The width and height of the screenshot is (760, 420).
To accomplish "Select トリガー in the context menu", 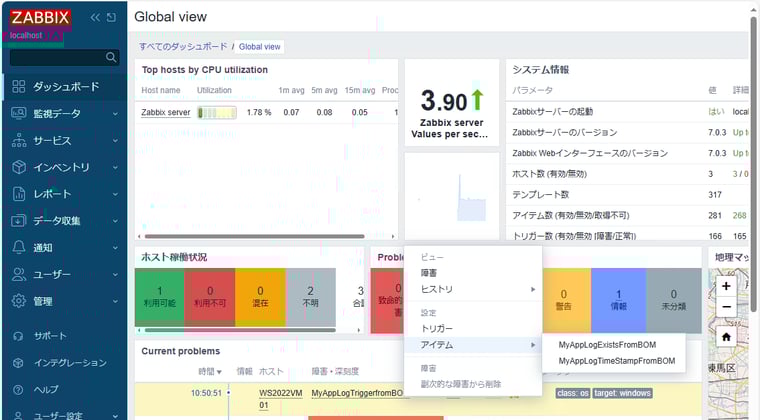I will point(473,328).
